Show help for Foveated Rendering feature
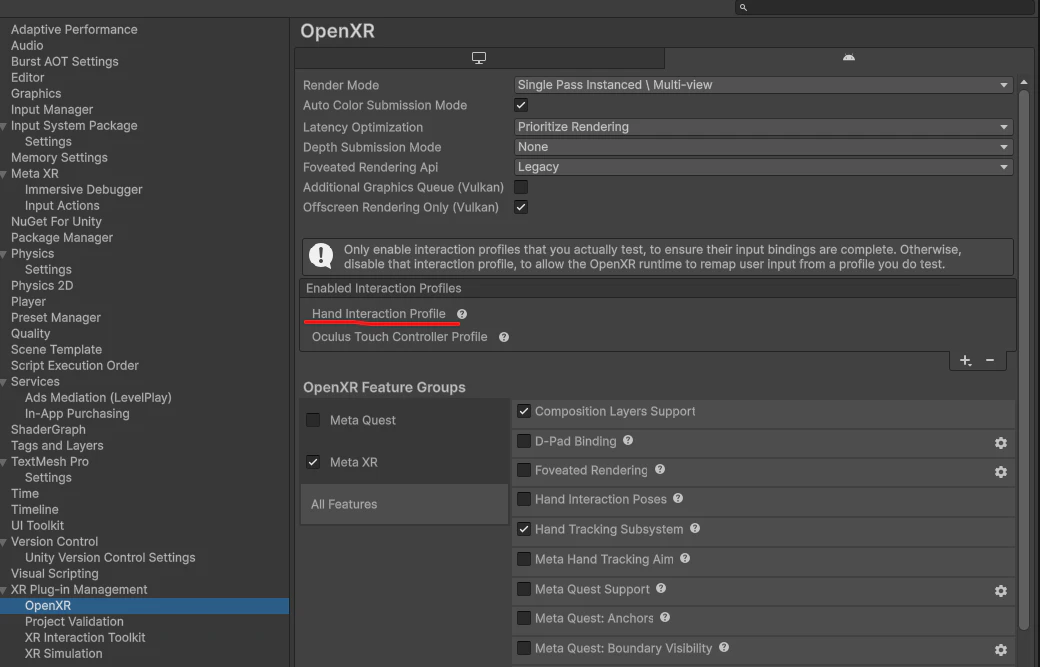 click(x=660, y=469)
